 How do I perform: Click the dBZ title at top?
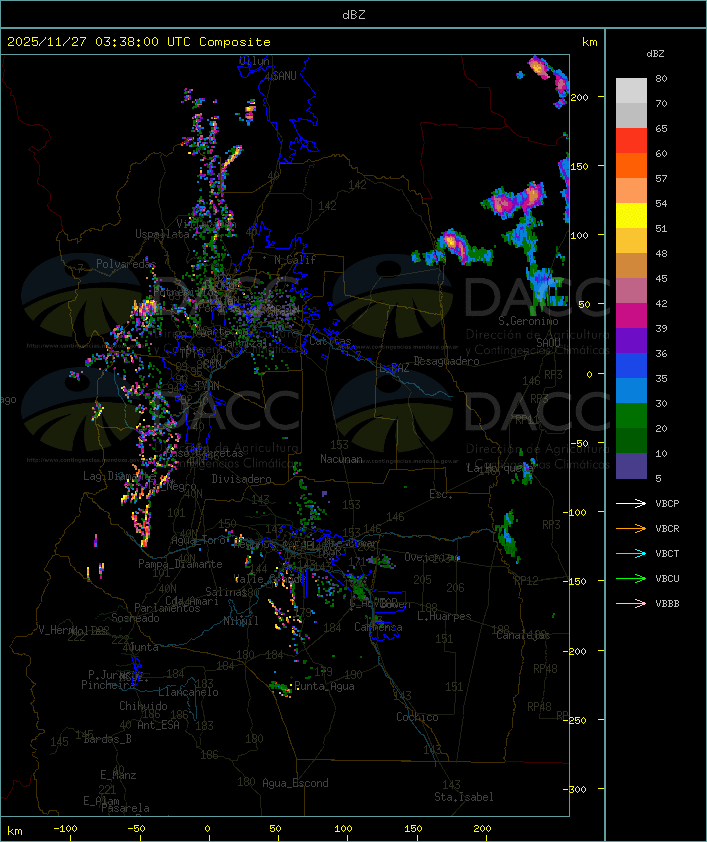[354, 15]
